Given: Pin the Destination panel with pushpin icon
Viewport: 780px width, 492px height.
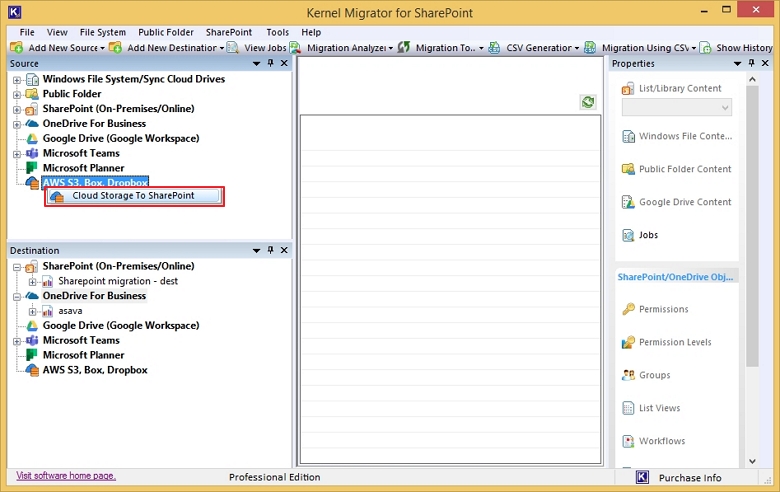Looking at the screenshot, I should point(271,250).
